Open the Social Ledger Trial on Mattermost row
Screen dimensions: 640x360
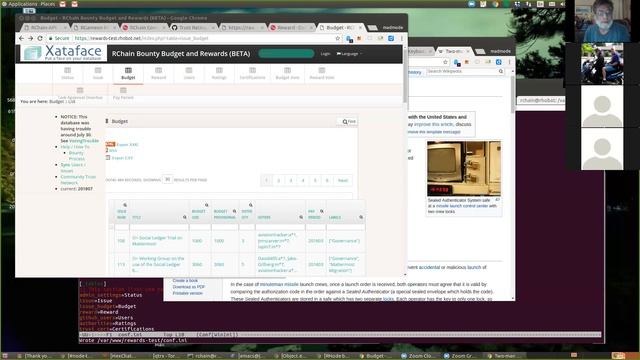coord(157,240)
